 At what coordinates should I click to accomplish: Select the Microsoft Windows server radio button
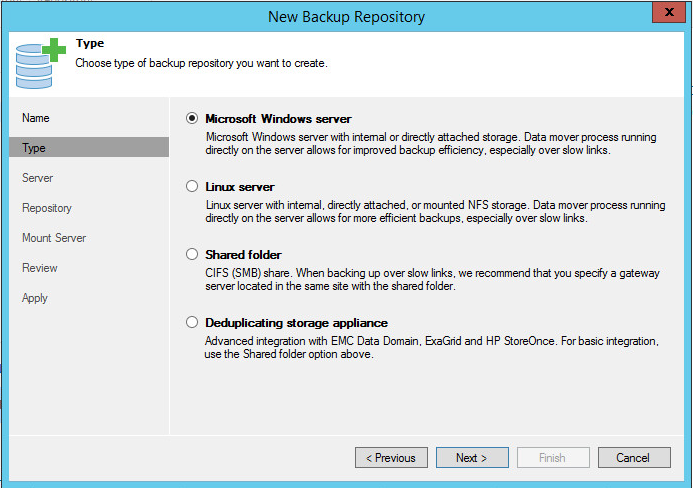(192, 118)
